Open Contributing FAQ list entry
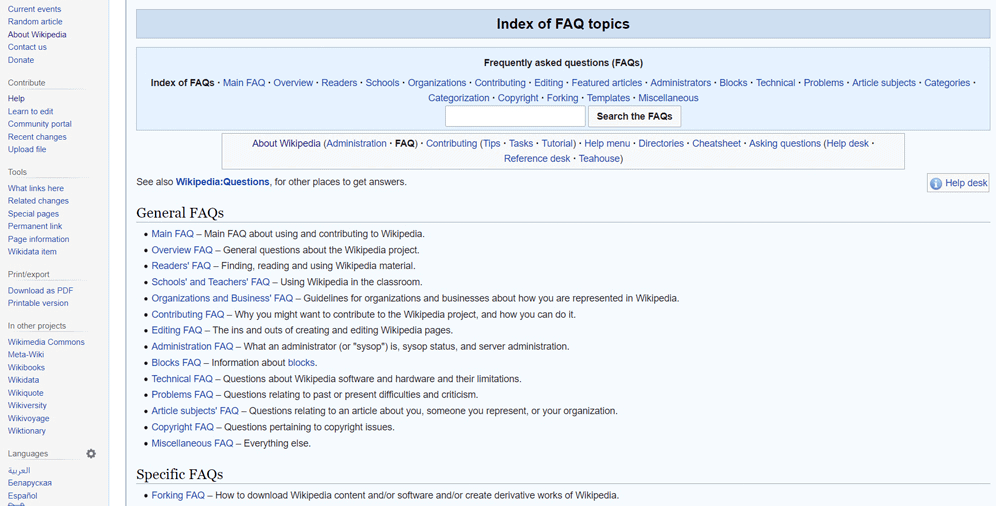The height and width of the screenshot is (506, 996). click(187, 314)
